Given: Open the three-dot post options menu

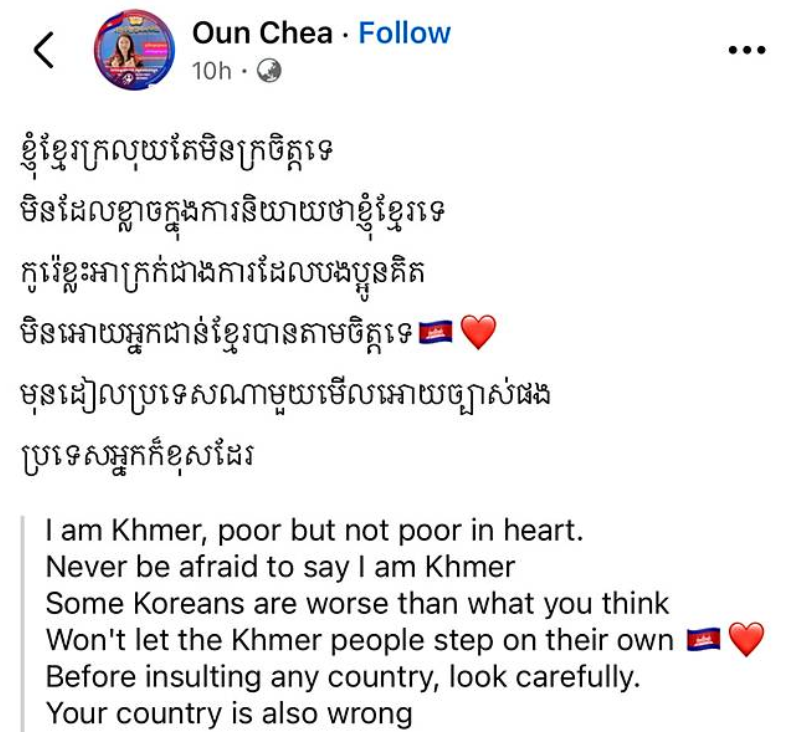Looking at the screenshot, I should (746, 50).
